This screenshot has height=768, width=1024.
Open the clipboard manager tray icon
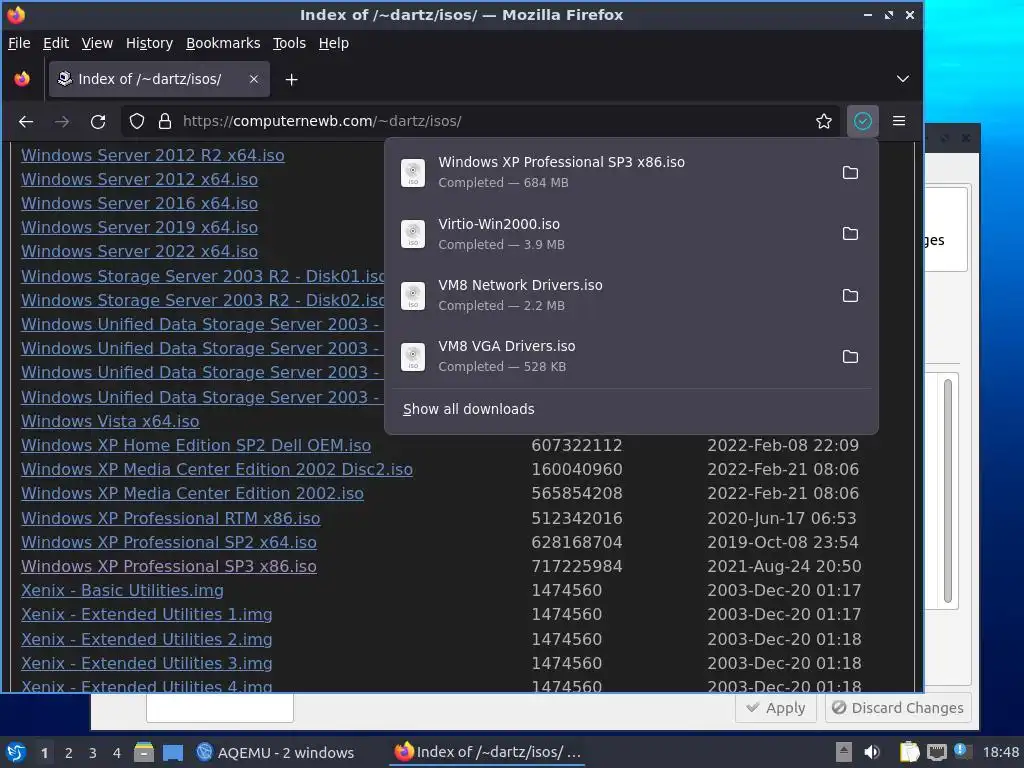(909, 752)
